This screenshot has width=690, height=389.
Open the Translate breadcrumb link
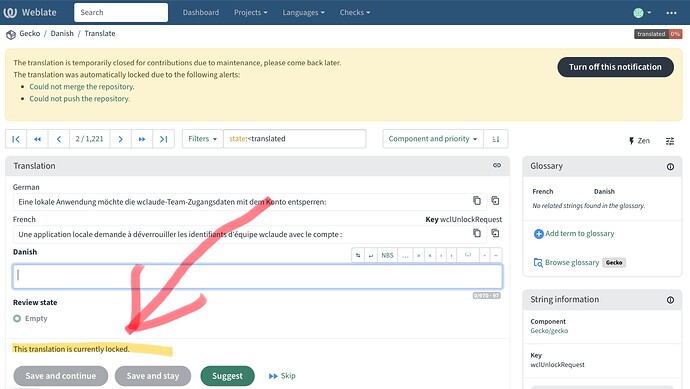coord(100,33)
